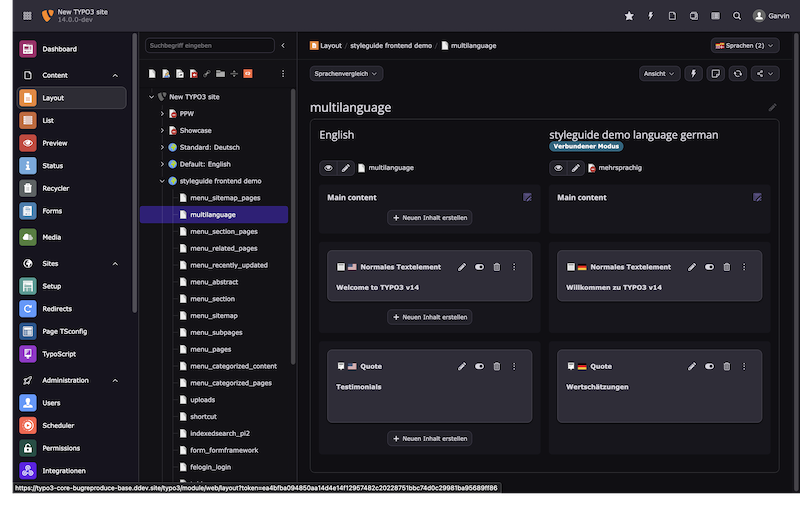Viewport: 800px width, 508px height.
Task: Open the 'Sprachen (2)' language selector
Action: (x=745, y=45)
